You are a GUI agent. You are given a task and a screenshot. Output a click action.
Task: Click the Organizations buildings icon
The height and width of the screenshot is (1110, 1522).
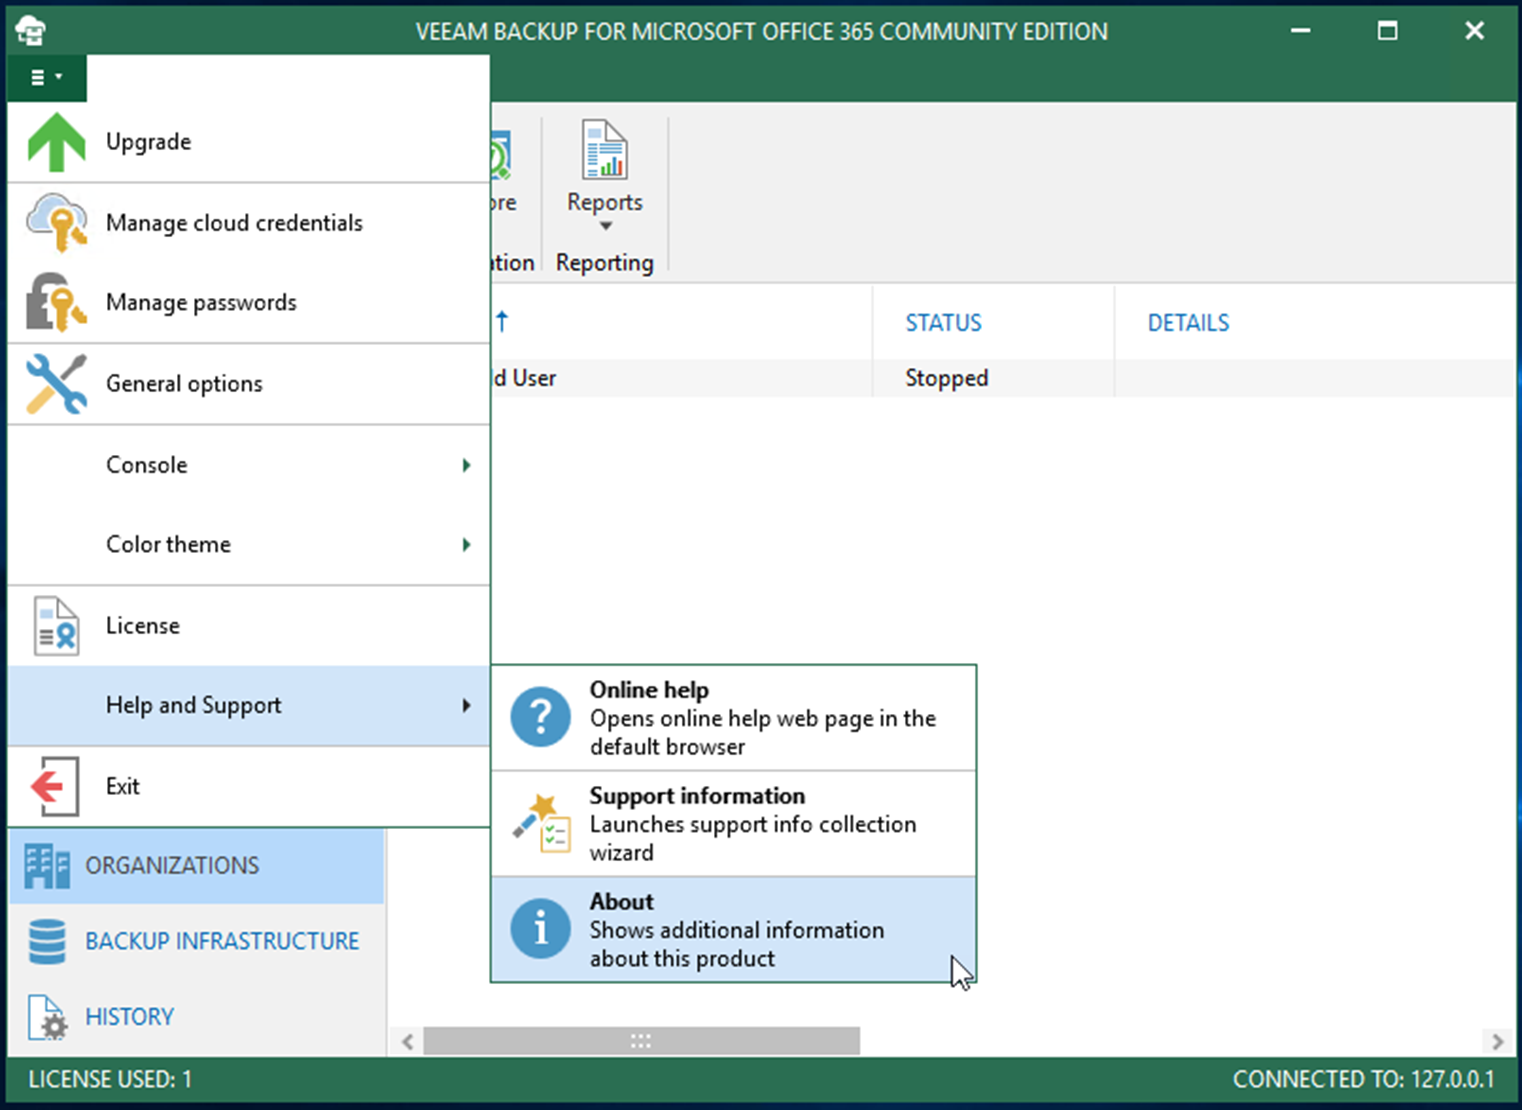(x=47, y=866)
